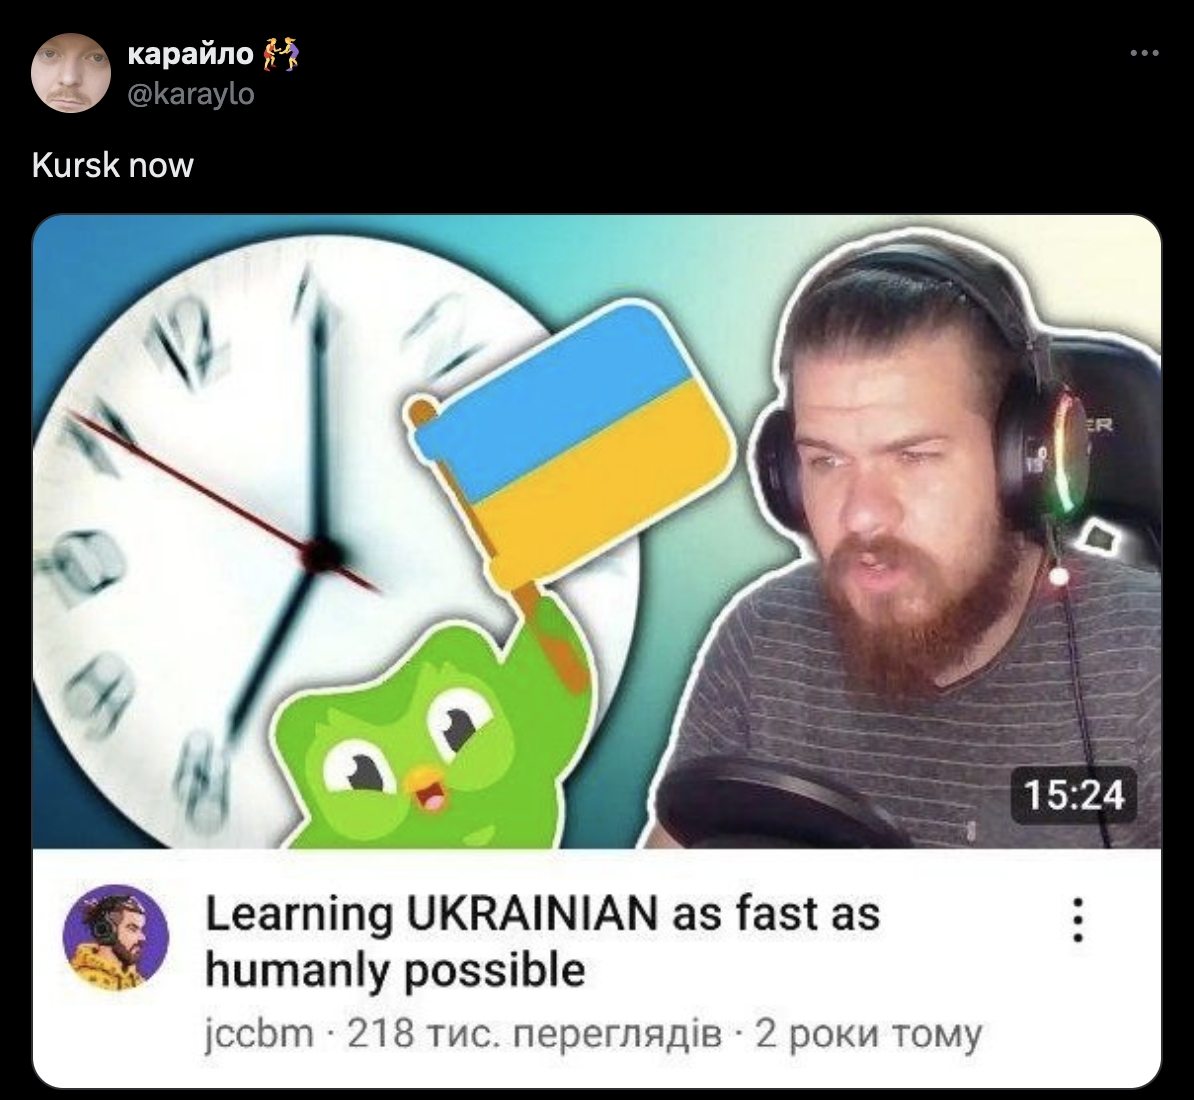Click the 'Kursk now' tweet text

point(113,165)
